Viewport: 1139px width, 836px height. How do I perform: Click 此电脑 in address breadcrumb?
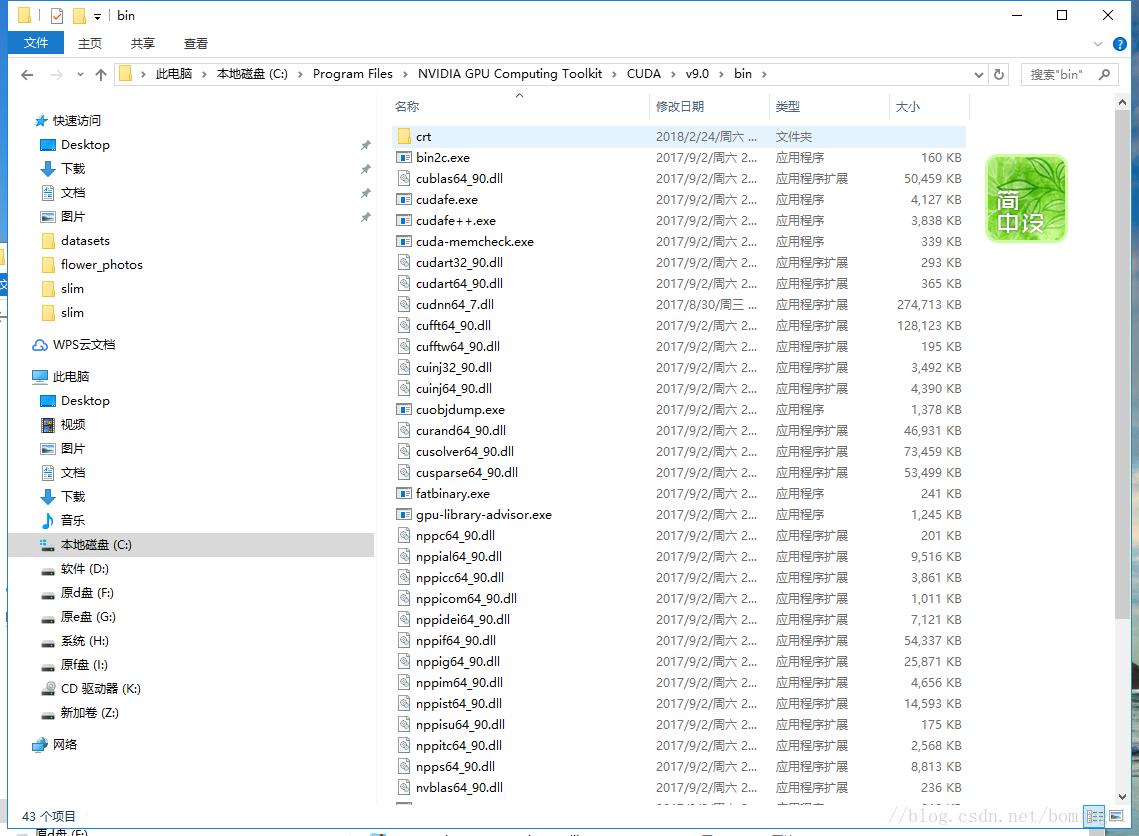click(x=174, y=73)
